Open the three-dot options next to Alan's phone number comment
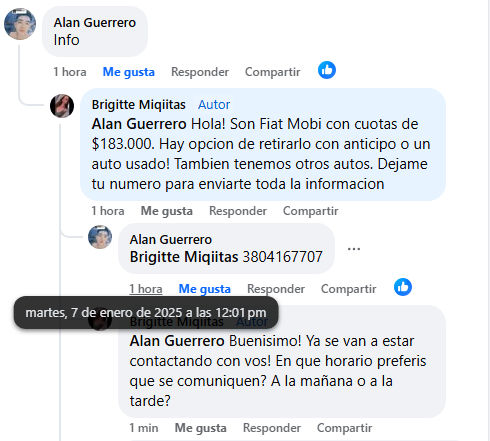 [x=354, y=249]
